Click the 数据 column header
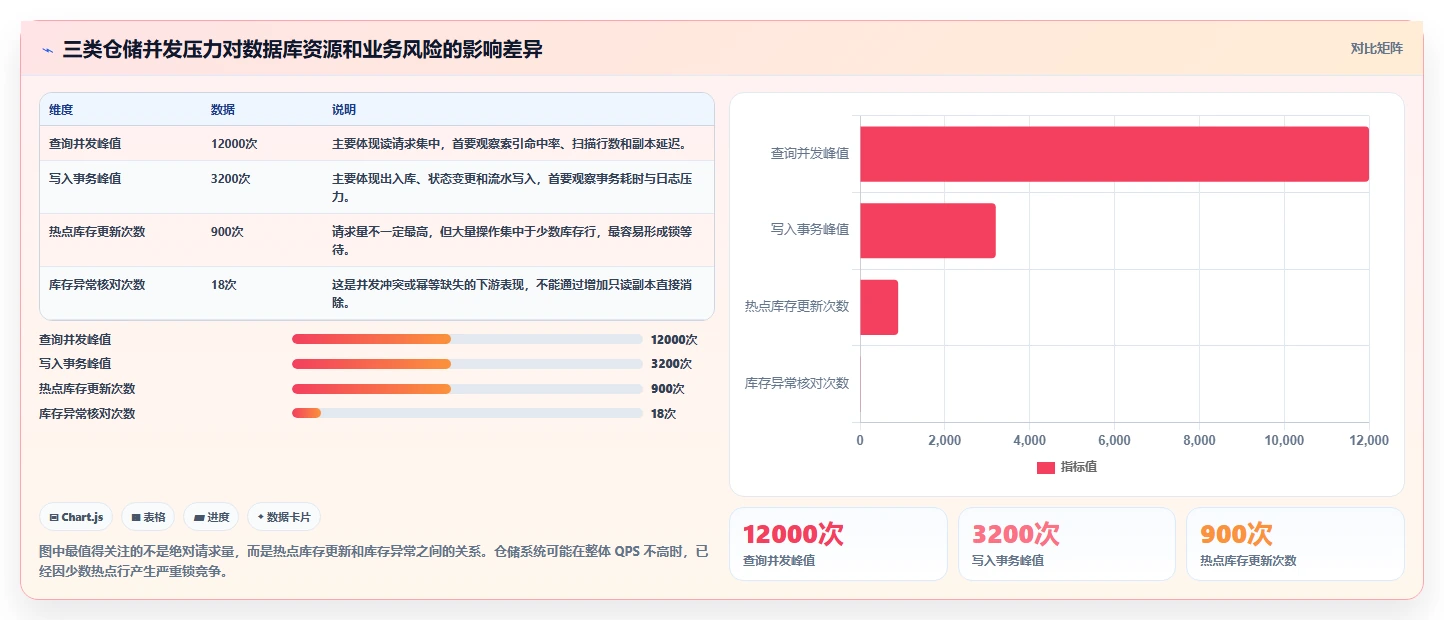The image size is (1444, 620). [x=223, y=110]
